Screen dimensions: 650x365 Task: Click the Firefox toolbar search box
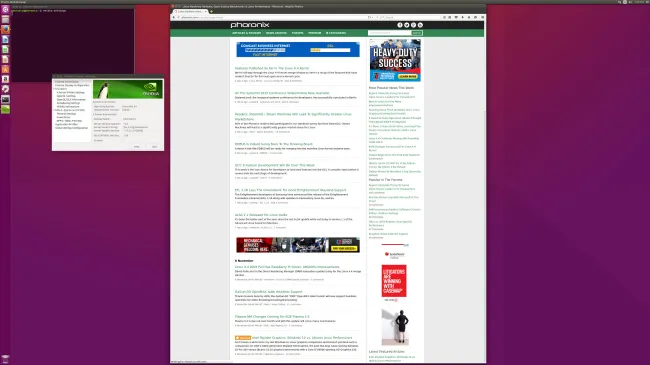pyautogui.click(x=408, y=17)
